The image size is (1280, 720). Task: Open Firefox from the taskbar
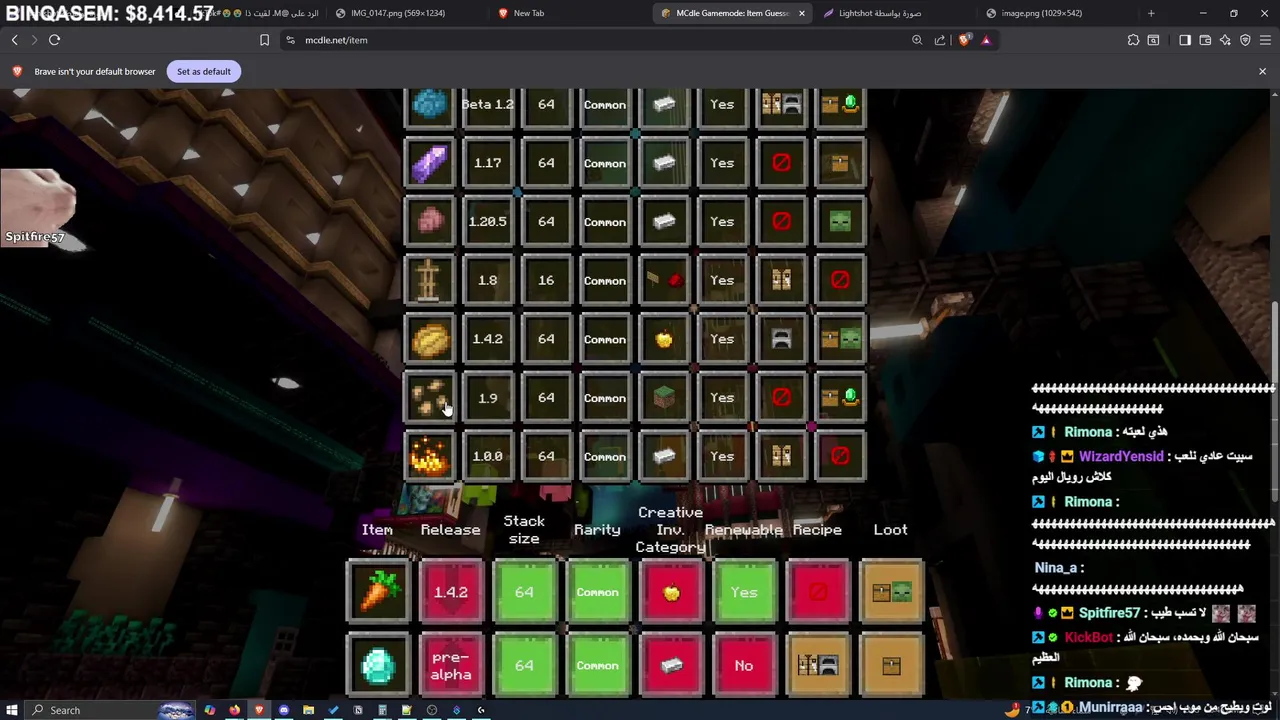click(234, 710)
